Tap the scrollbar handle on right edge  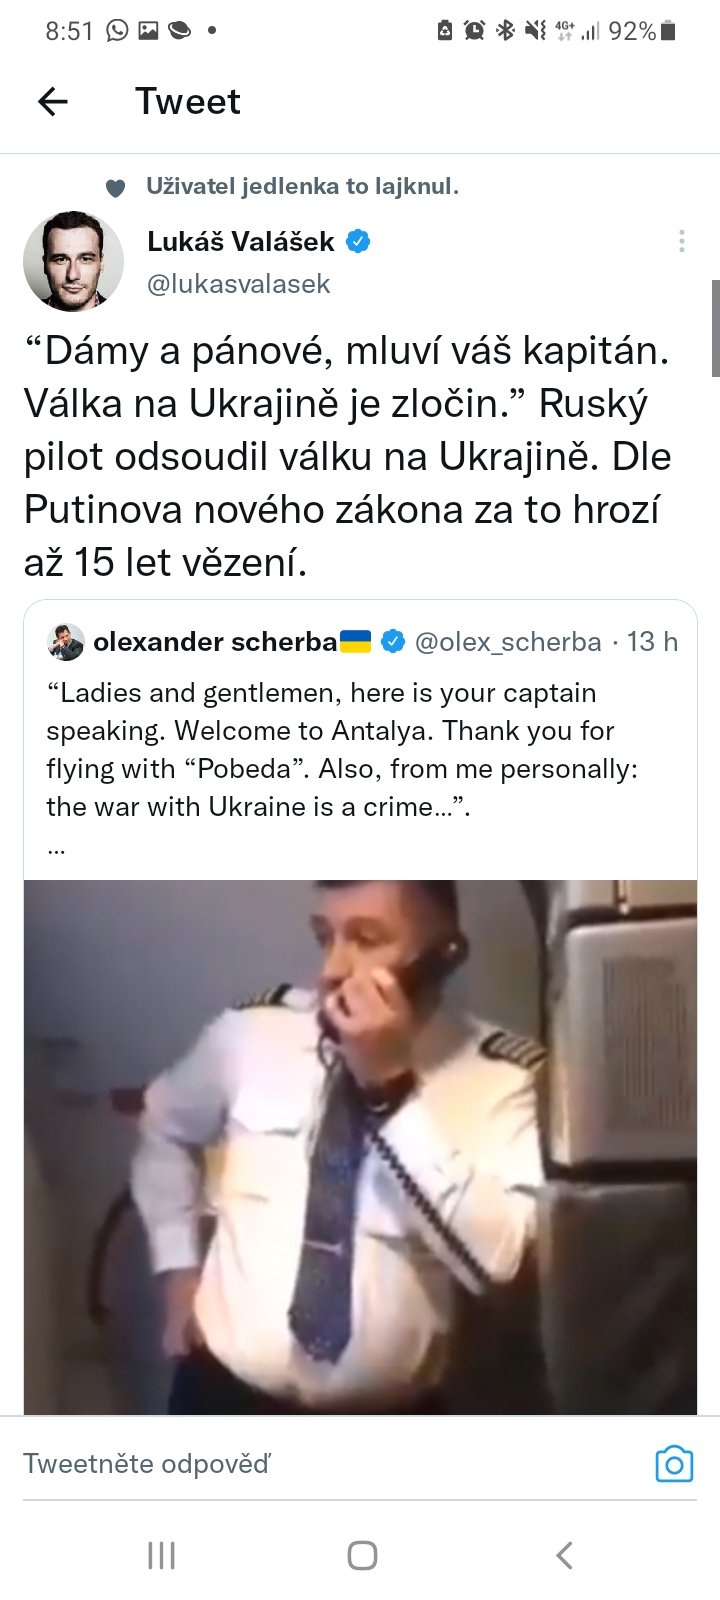pyautogui.click(x=715, y=328)
